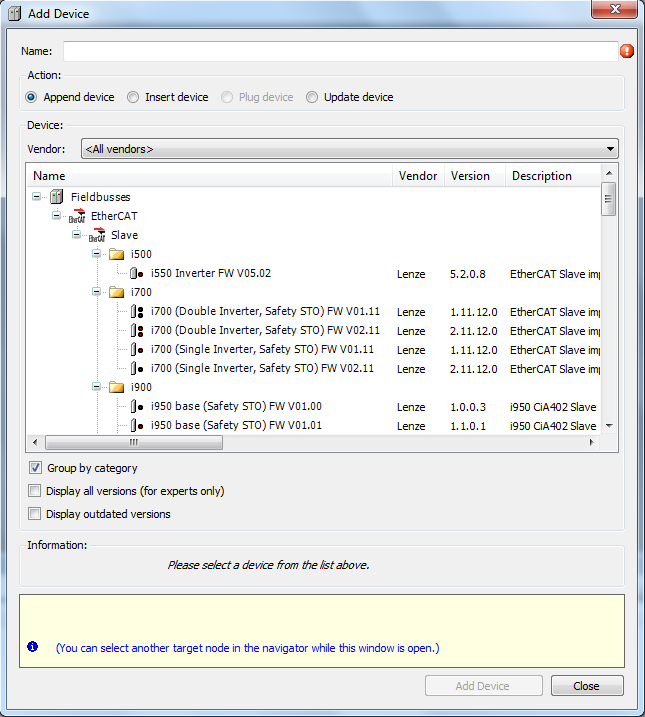Click in the Name input field

tap(340, 51)
